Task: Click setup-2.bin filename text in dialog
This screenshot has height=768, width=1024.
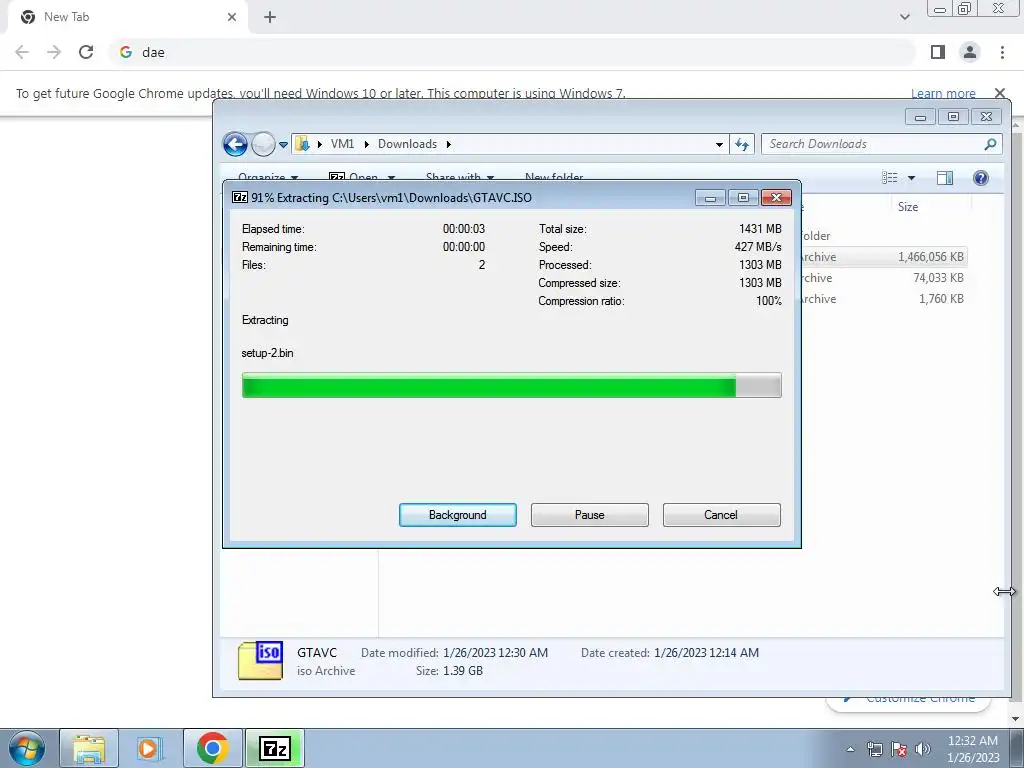Action: [x=267, y=353]
